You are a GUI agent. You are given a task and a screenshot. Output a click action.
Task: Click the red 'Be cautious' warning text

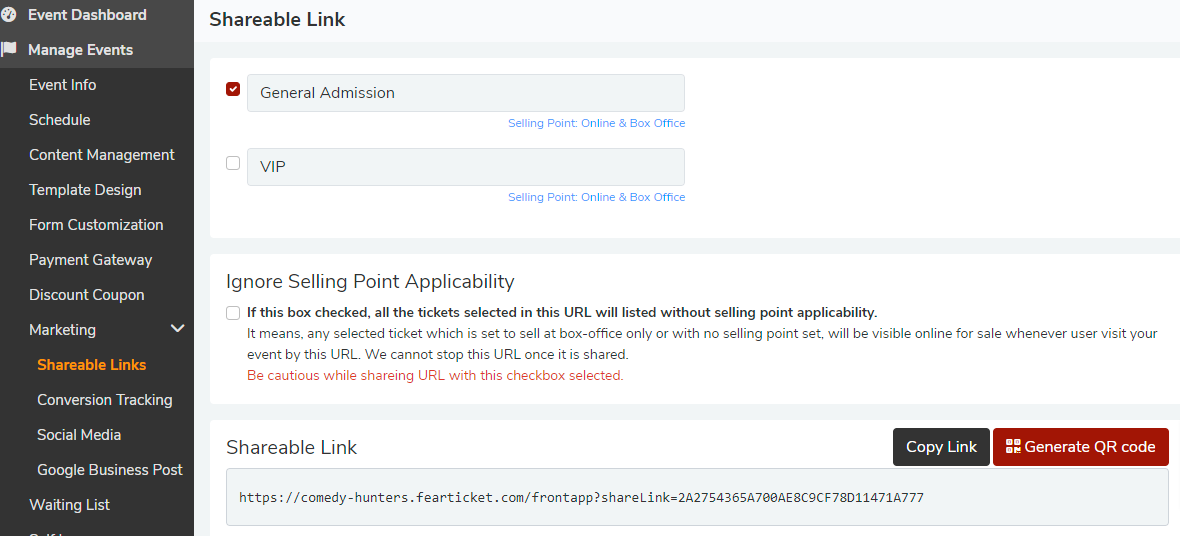pos(435,375)
